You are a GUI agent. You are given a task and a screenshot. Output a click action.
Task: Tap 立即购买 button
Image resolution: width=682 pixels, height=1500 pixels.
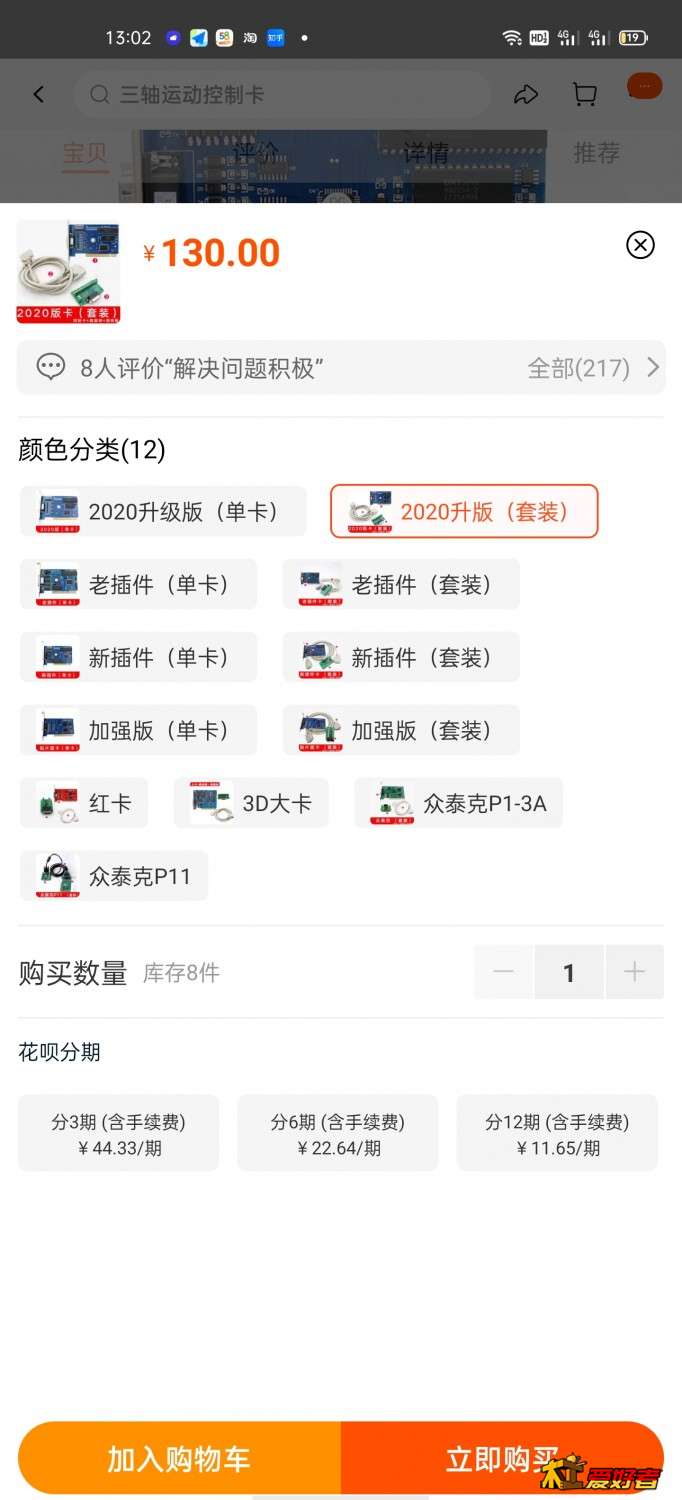(x=502, y=1459)
